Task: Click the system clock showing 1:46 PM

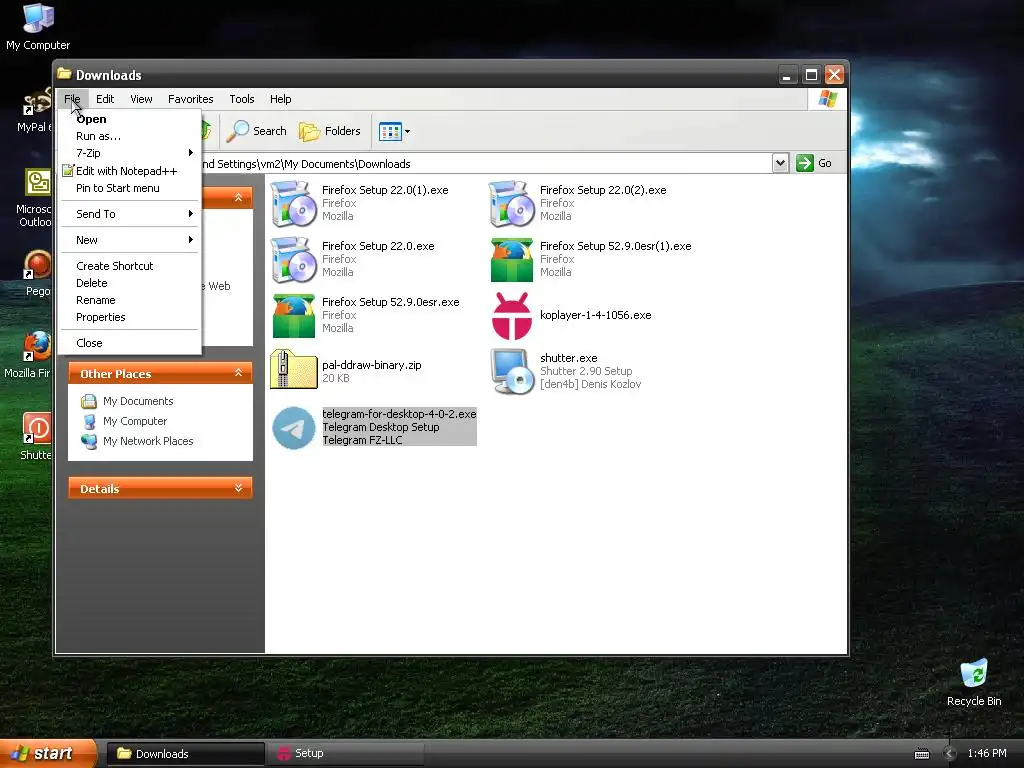Action: point(987,754)
